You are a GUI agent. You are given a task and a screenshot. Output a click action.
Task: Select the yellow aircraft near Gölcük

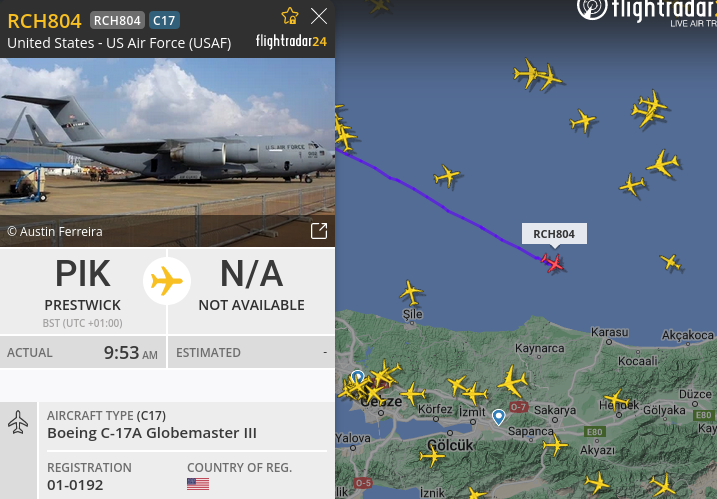432,456
